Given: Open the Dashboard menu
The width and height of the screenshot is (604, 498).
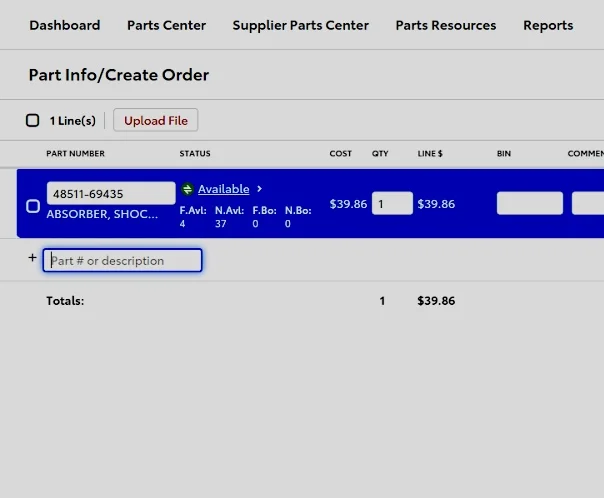Looking at the screenshot, I should point(64,25).
